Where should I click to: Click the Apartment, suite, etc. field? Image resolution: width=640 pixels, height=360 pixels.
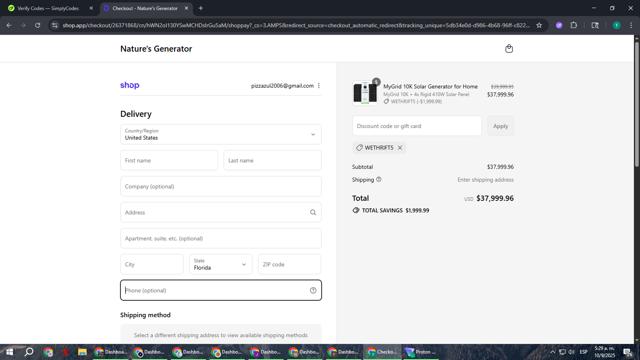pos(221,238)
